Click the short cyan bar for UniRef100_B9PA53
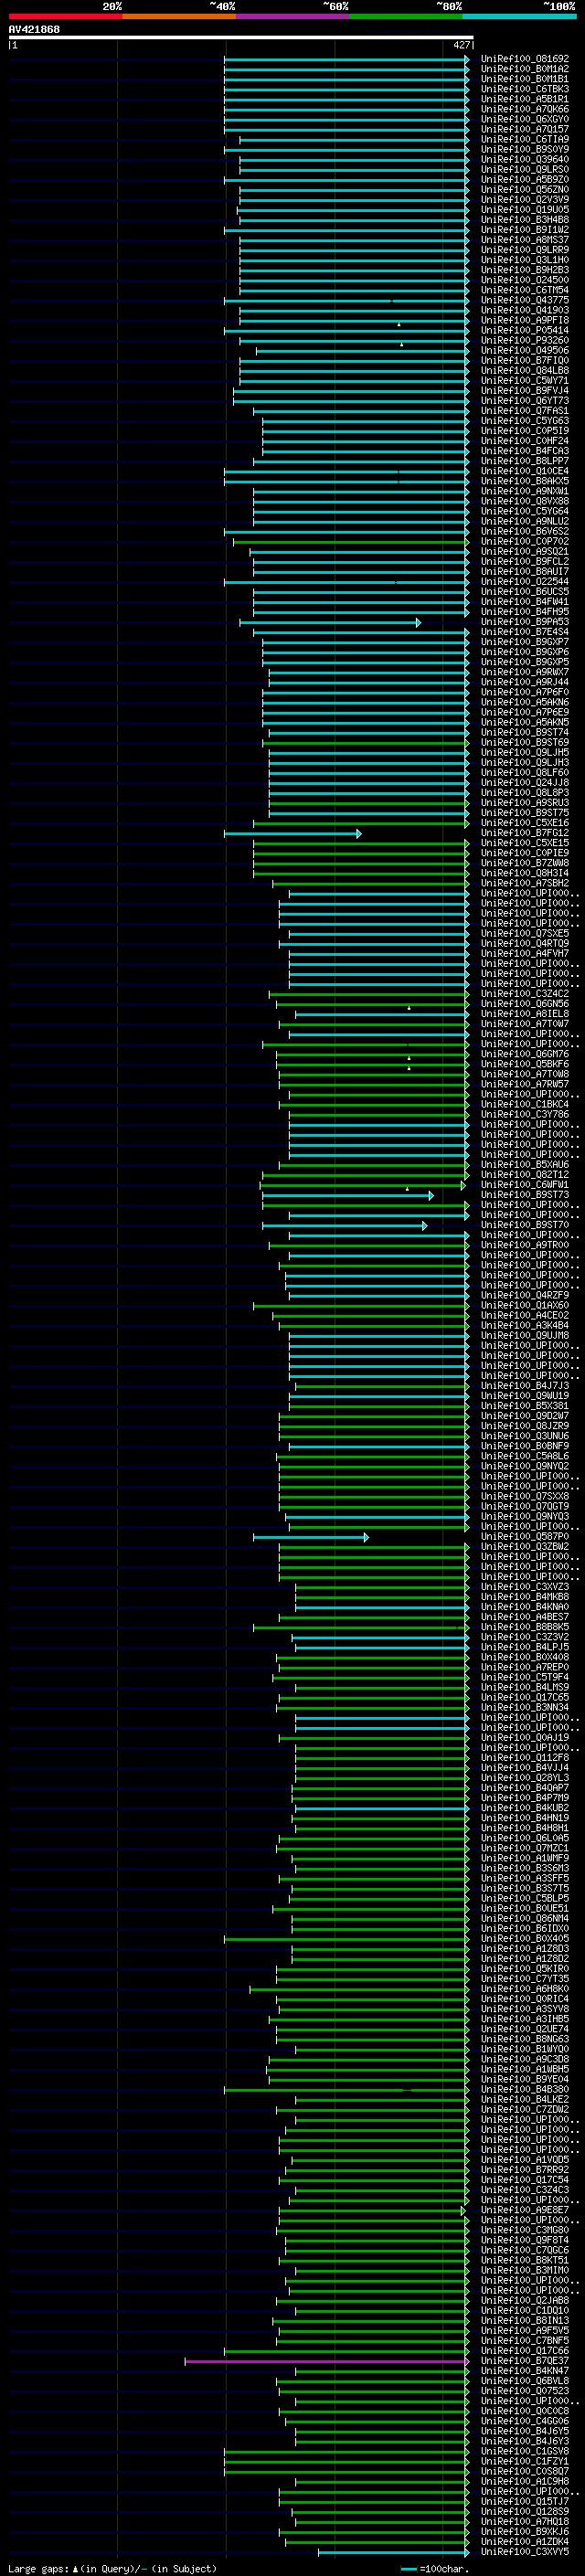585x2576 pixels. click(329, 622)
